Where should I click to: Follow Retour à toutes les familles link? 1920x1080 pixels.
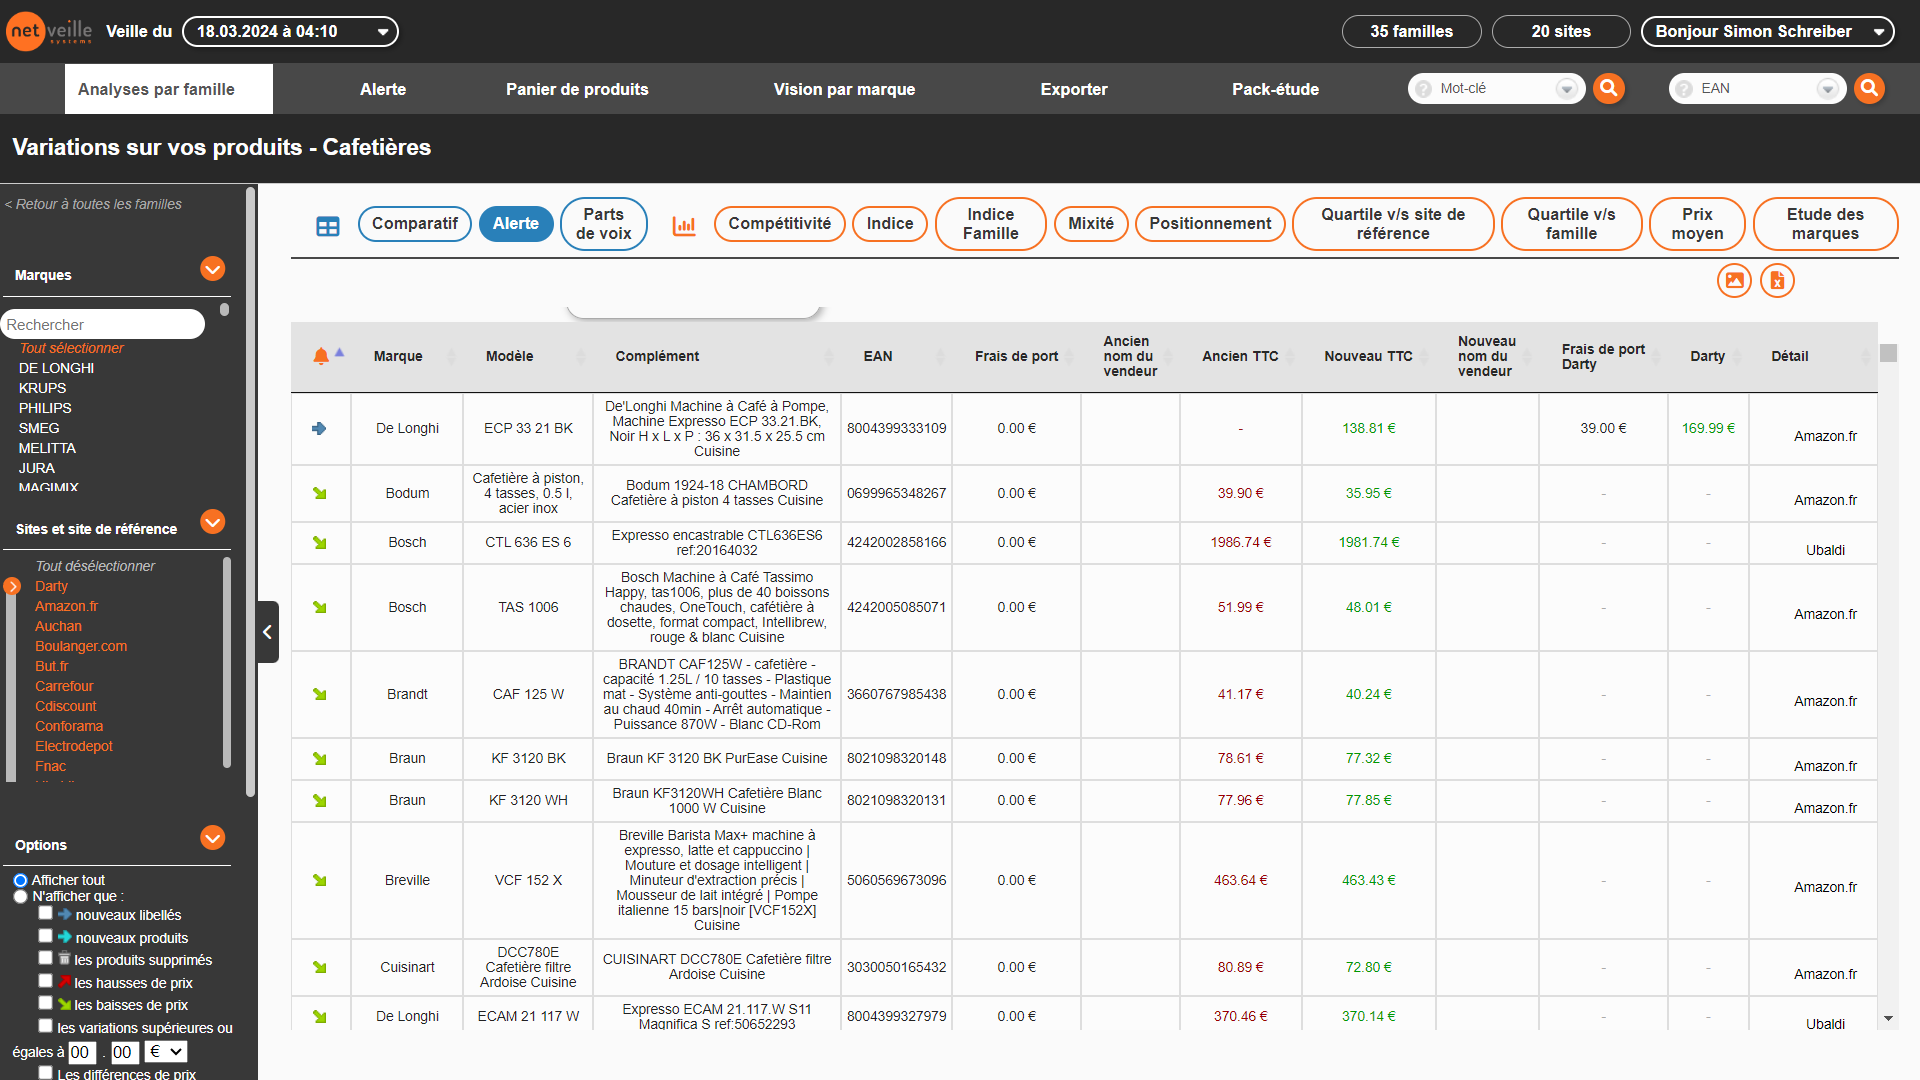click(x=94, y=204)
